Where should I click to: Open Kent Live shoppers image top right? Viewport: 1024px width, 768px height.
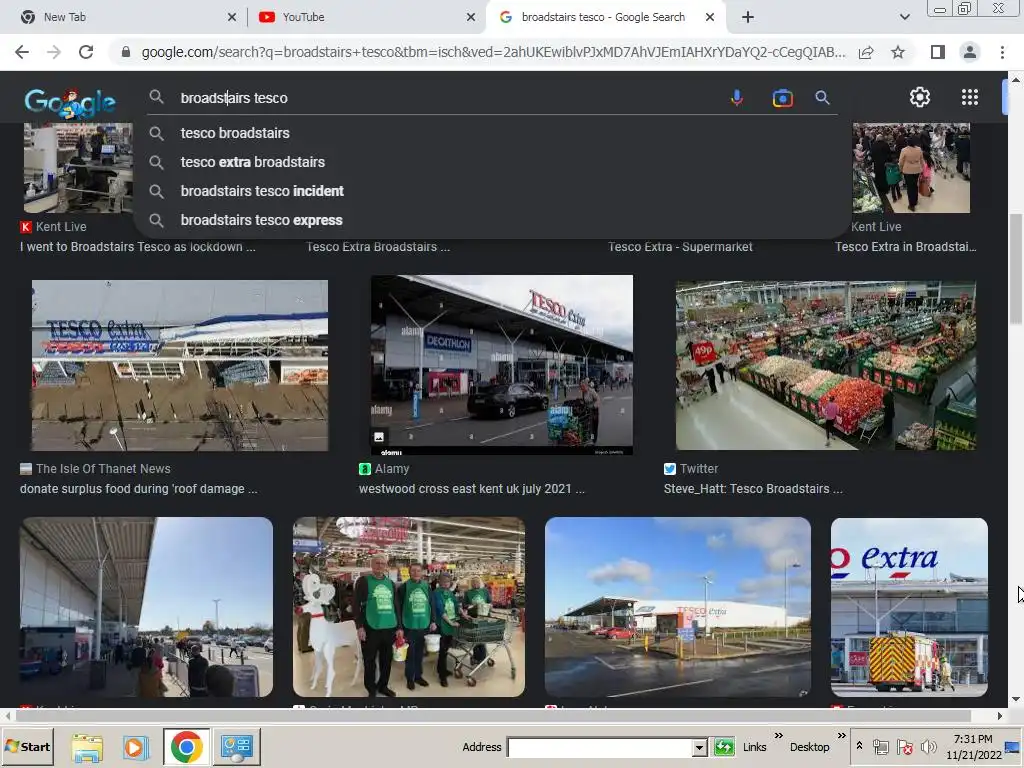click(x=911, y=168)
